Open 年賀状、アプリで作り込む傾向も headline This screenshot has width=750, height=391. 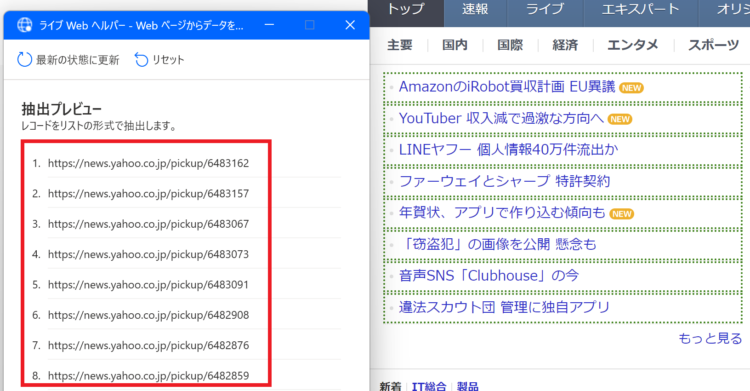(502, 213)
